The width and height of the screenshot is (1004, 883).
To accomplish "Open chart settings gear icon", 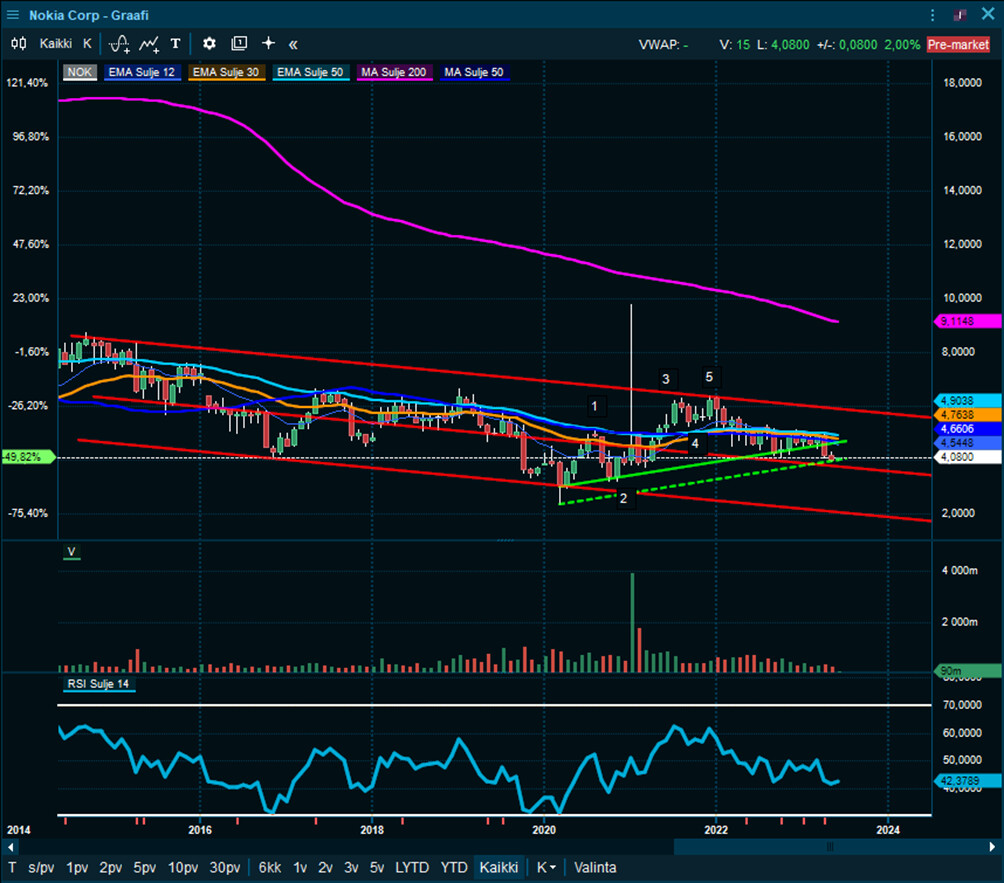I will pyautogui.click(x=209, y=44).
